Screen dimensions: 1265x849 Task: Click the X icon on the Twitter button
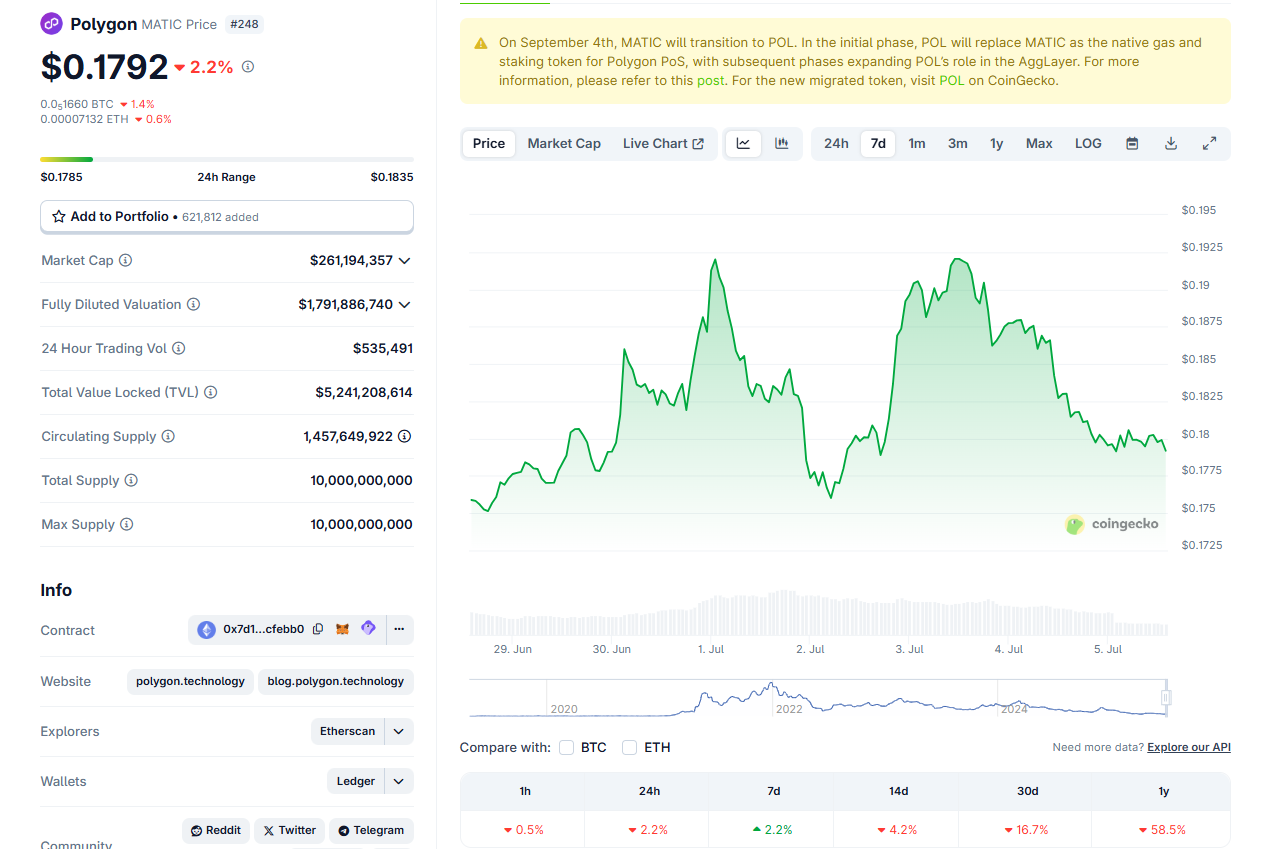[268, 830]
